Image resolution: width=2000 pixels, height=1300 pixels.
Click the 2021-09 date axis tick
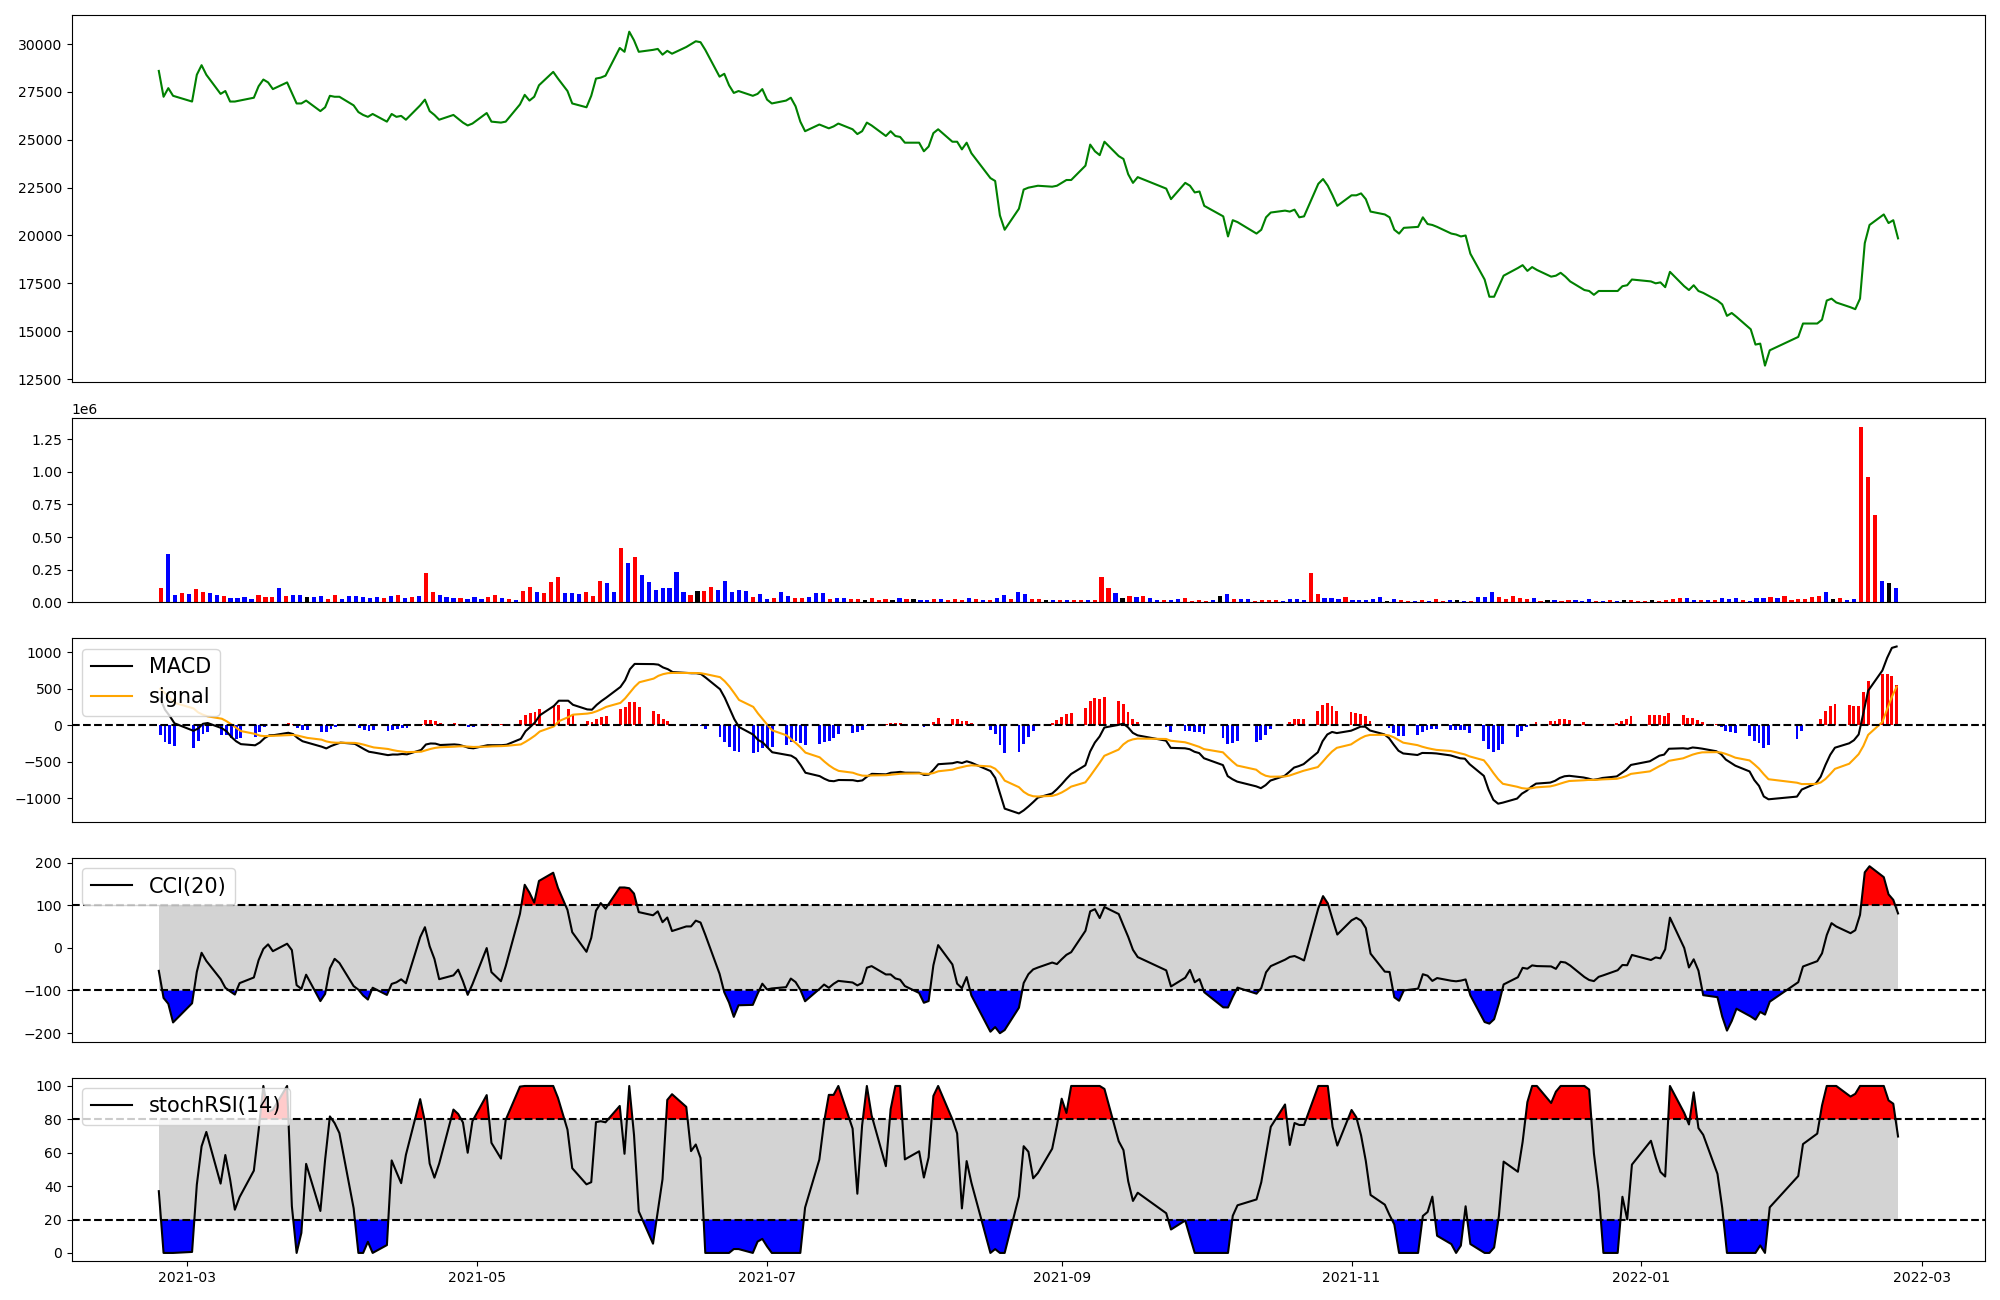(1061, 1277)
